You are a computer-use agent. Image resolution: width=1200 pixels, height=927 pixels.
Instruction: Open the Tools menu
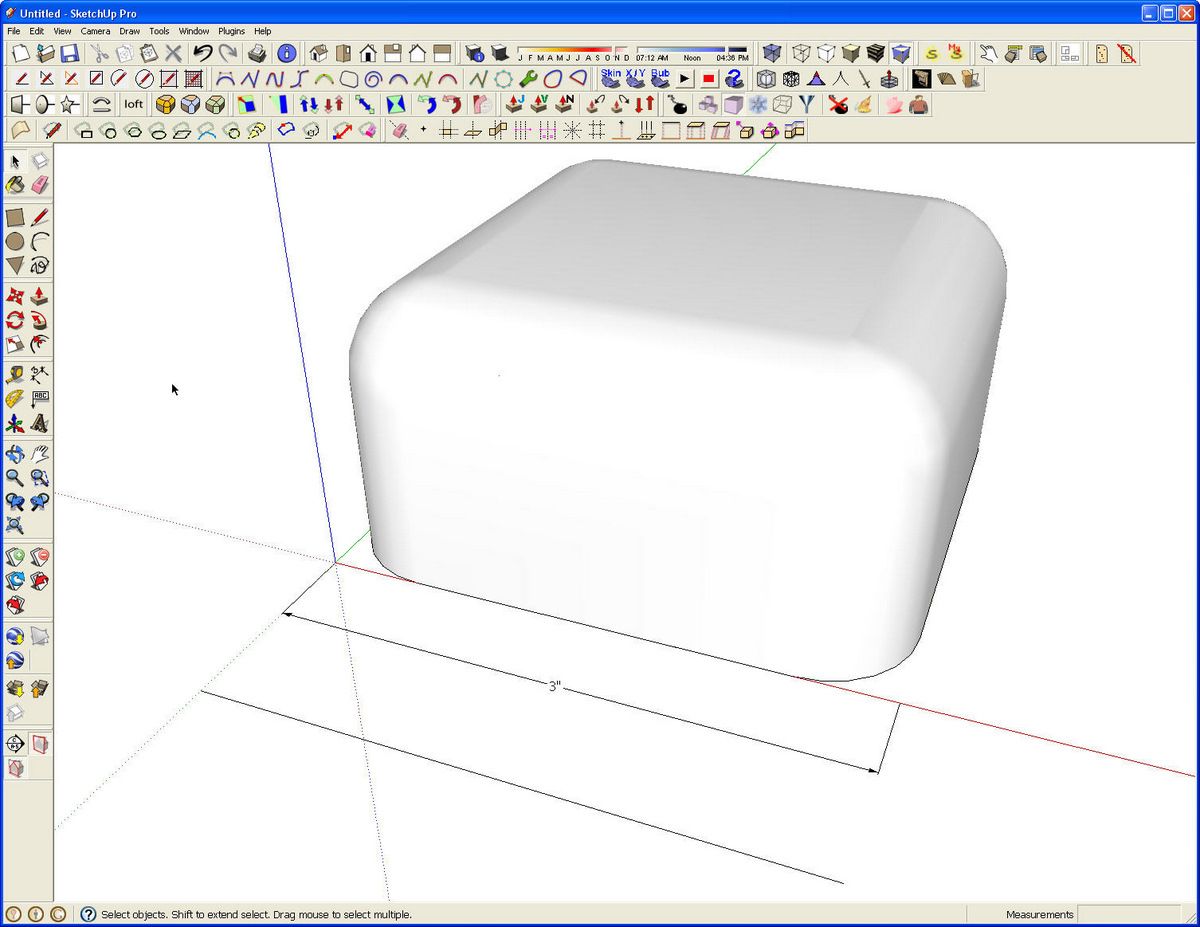coord(160,31)
